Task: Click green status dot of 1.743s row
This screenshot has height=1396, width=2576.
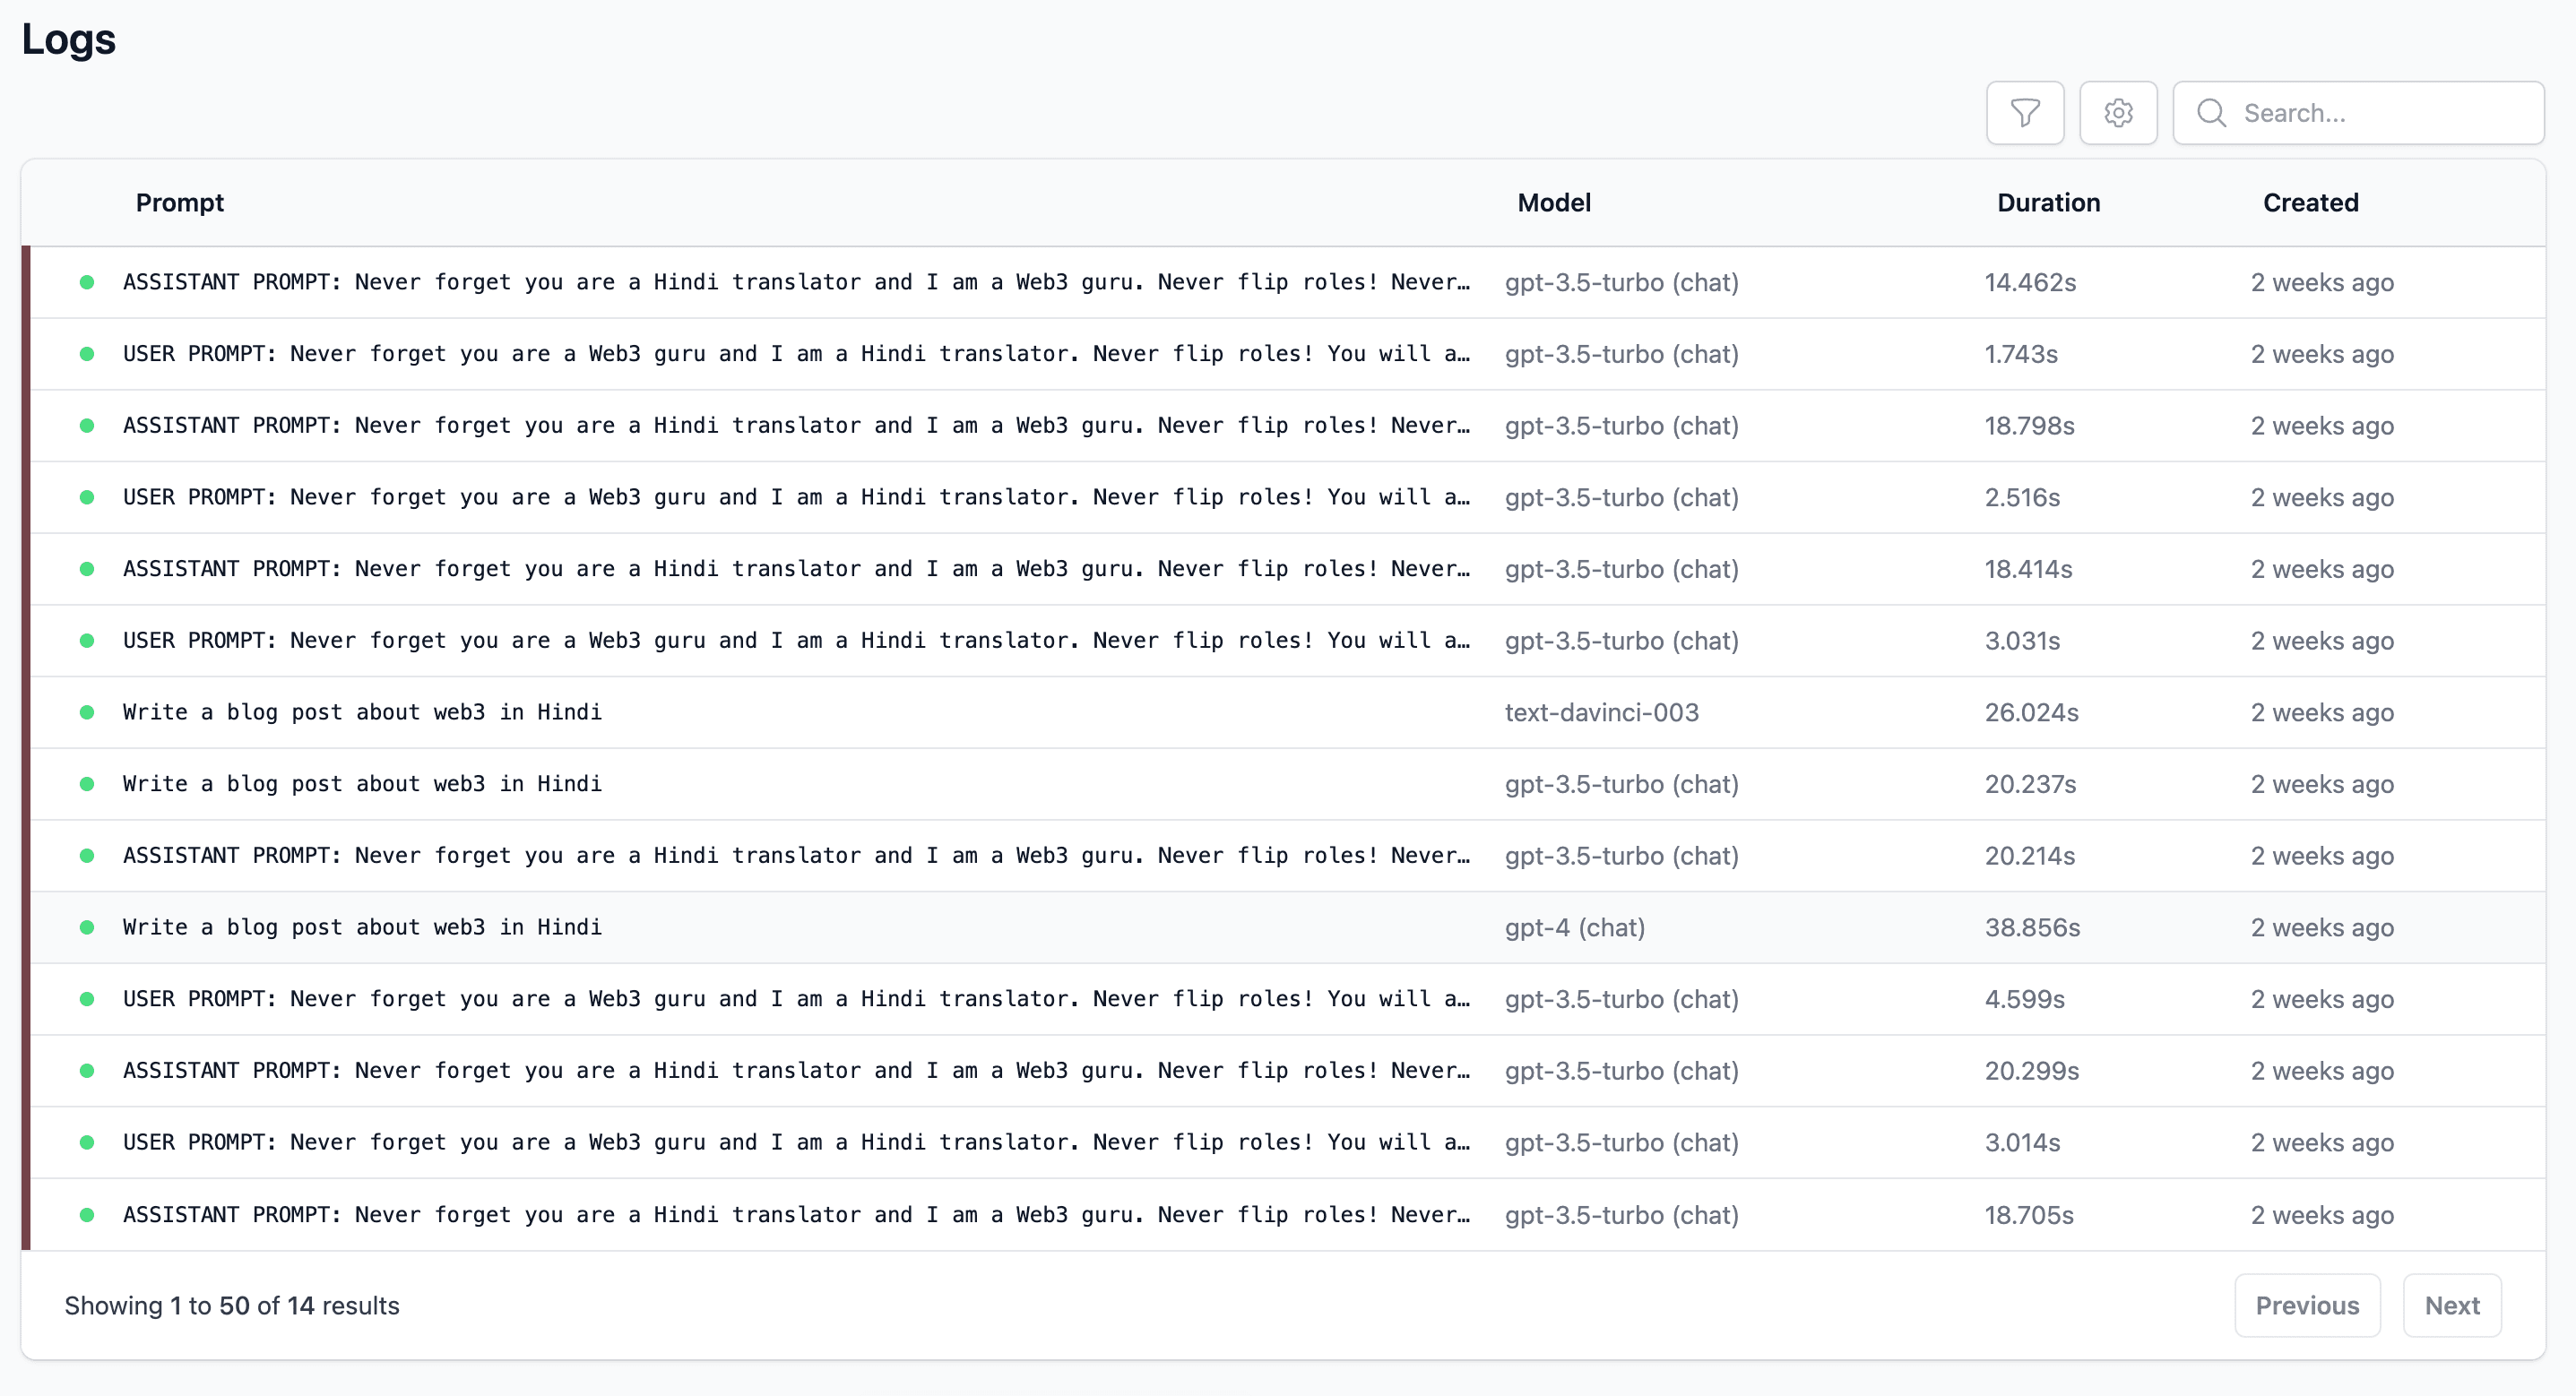Action: pyautogui.click(x=87, y=354)
